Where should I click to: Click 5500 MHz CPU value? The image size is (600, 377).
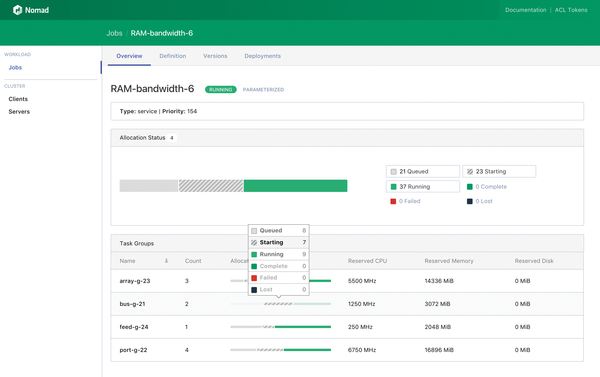click(362, 281)
